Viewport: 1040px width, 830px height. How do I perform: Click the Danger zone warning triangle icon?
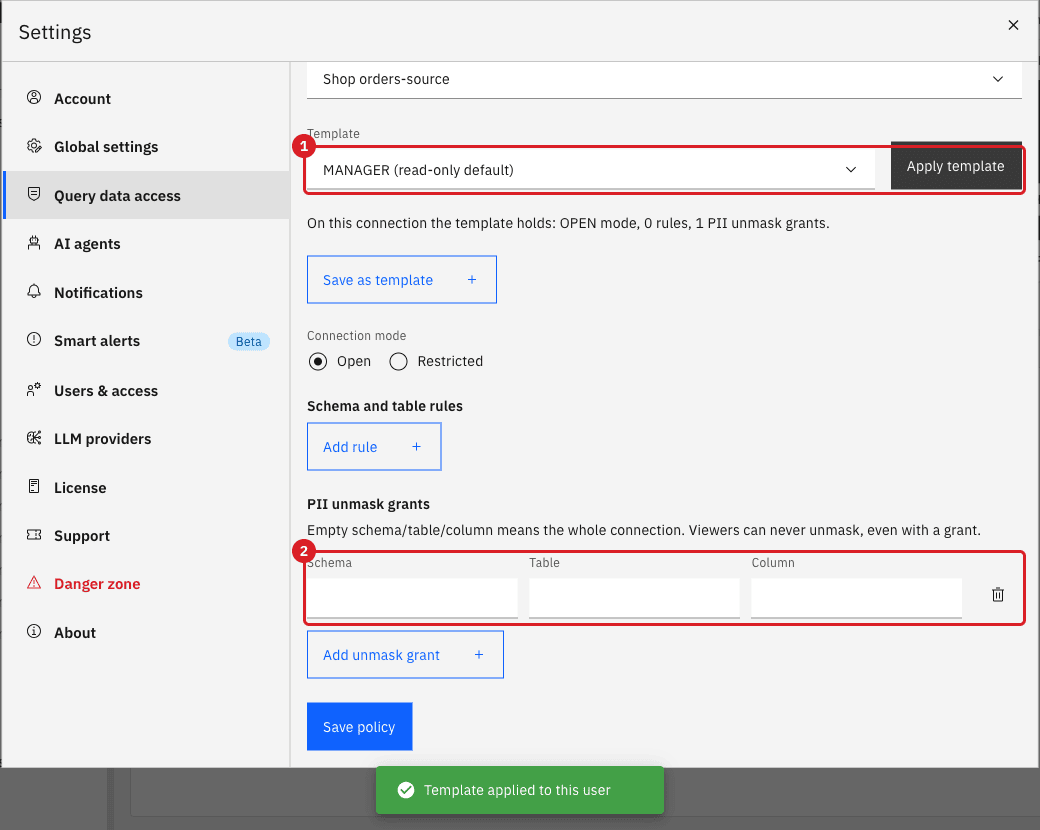(x=34, y=583)
